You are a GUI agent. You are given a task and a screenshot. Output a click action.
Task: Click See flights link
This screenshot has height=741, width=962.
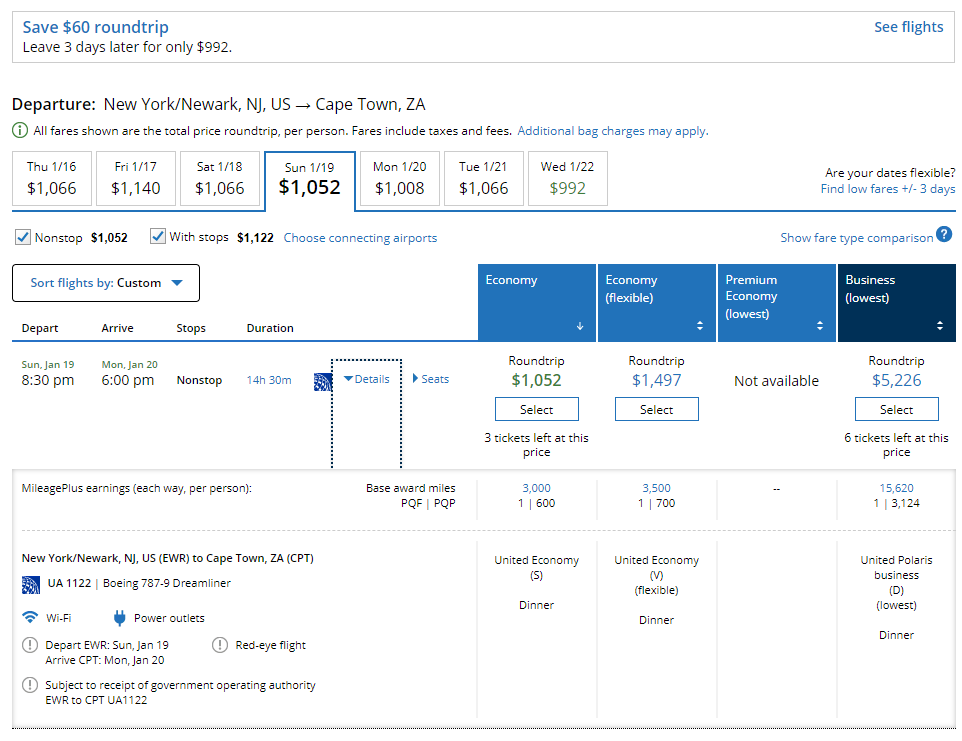[909, 27]
